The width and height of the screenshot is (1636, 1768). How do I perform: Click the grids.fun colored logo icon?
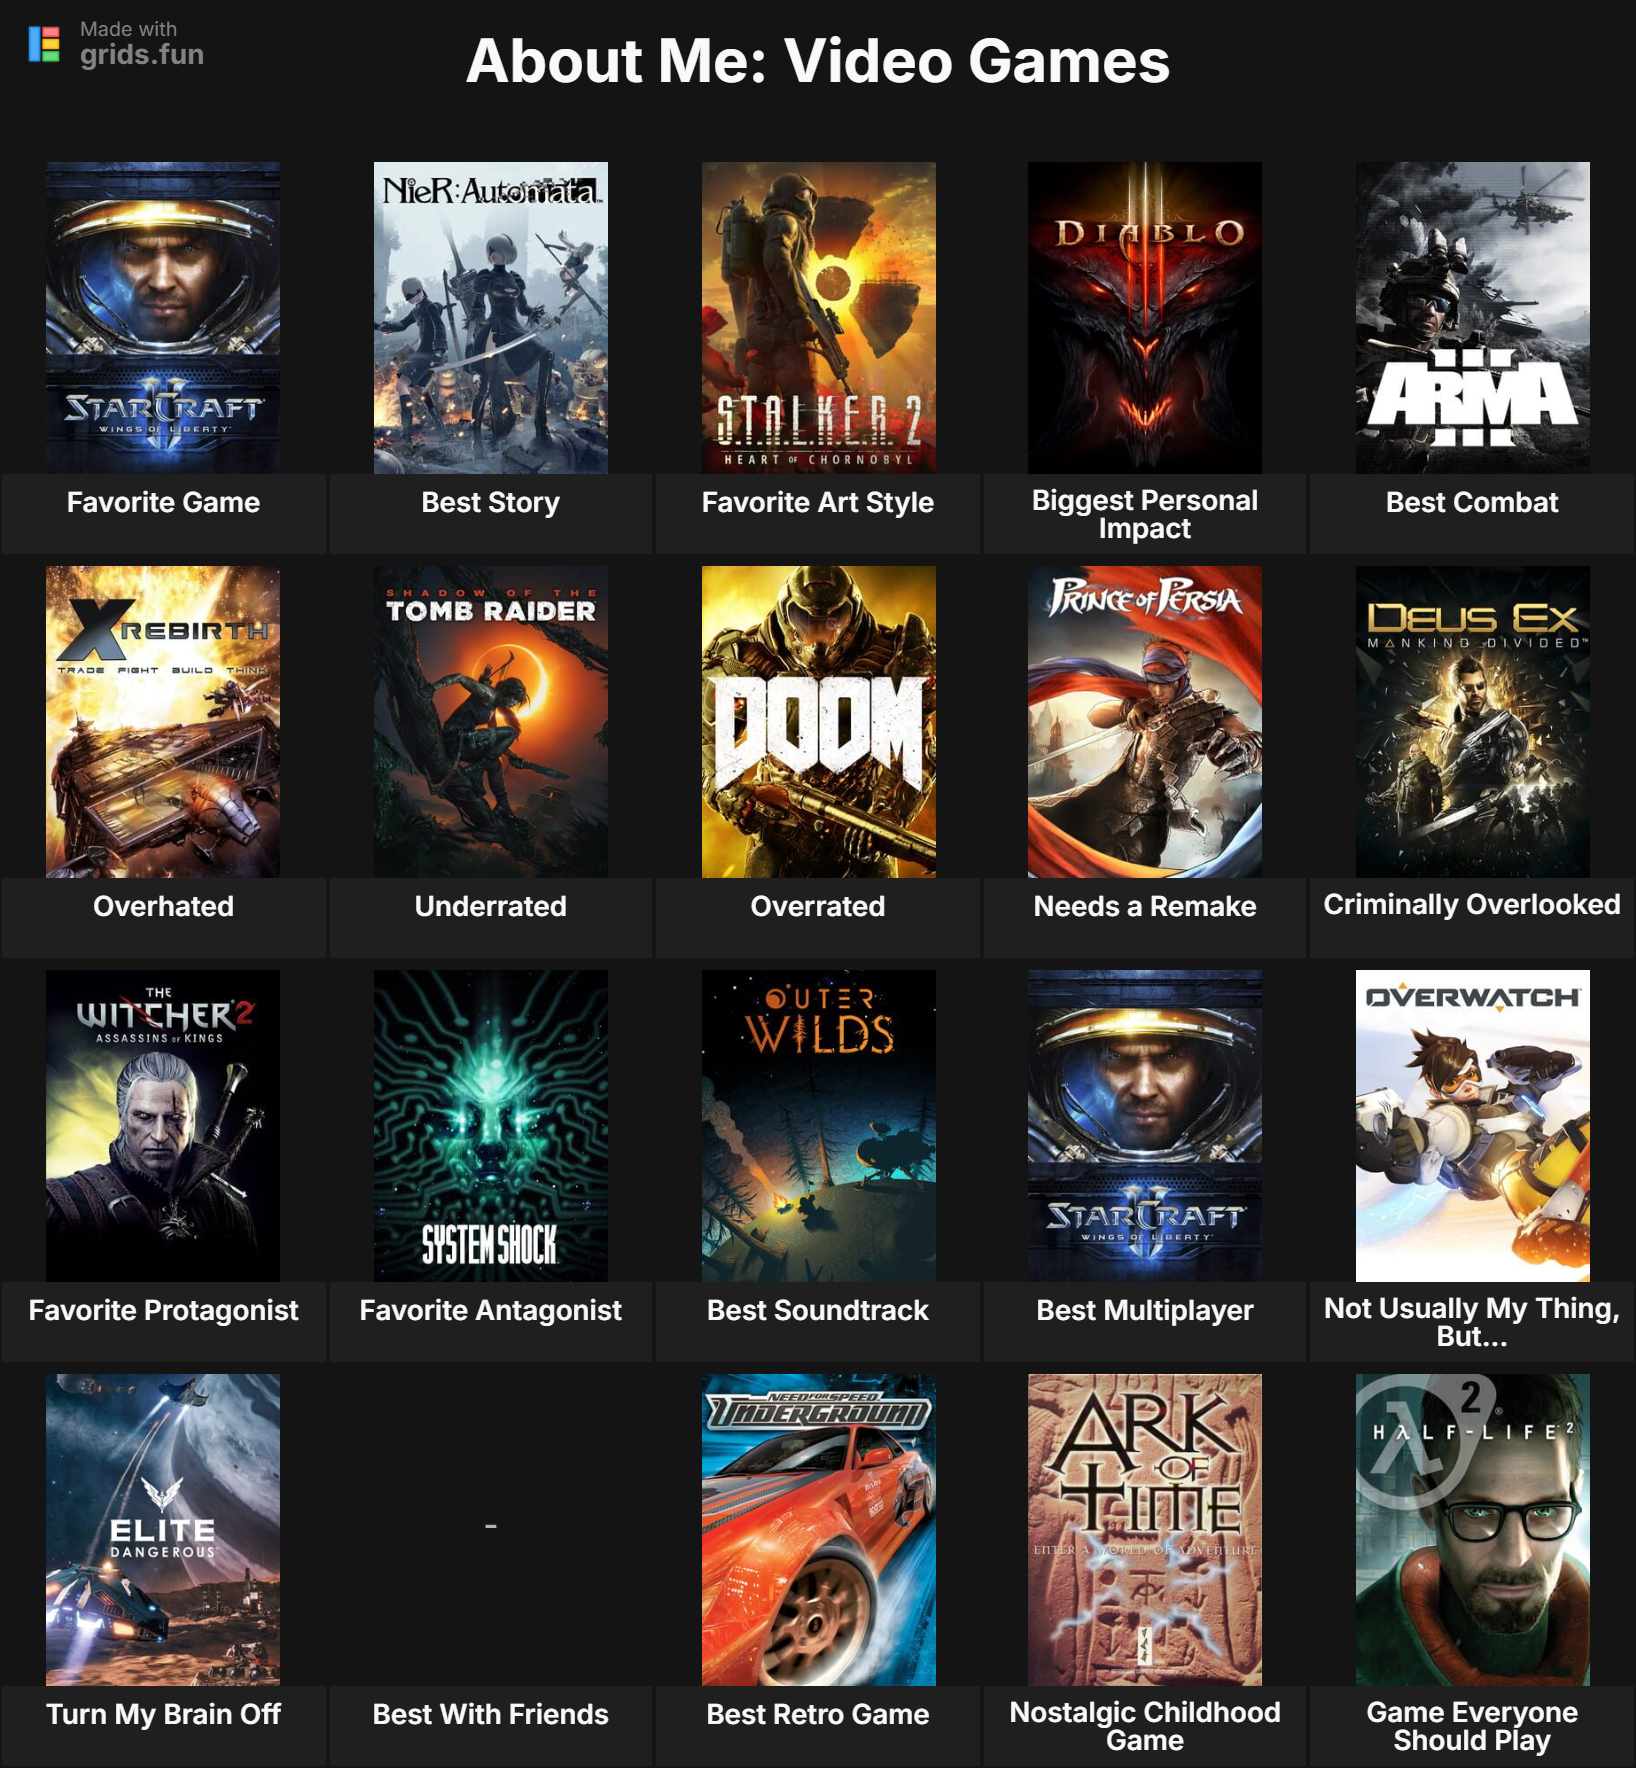44,44
